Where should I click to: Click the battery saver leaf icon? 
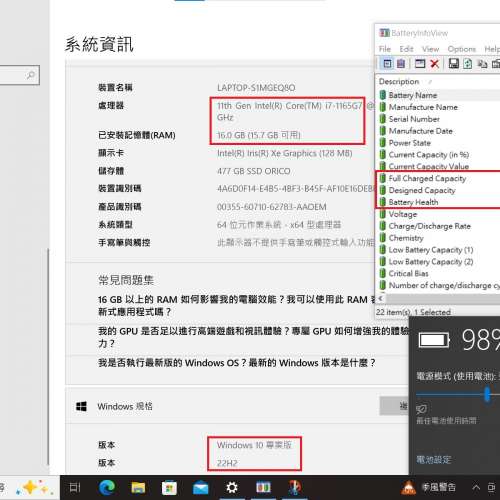pyautogui.click(x=421, y=409)
